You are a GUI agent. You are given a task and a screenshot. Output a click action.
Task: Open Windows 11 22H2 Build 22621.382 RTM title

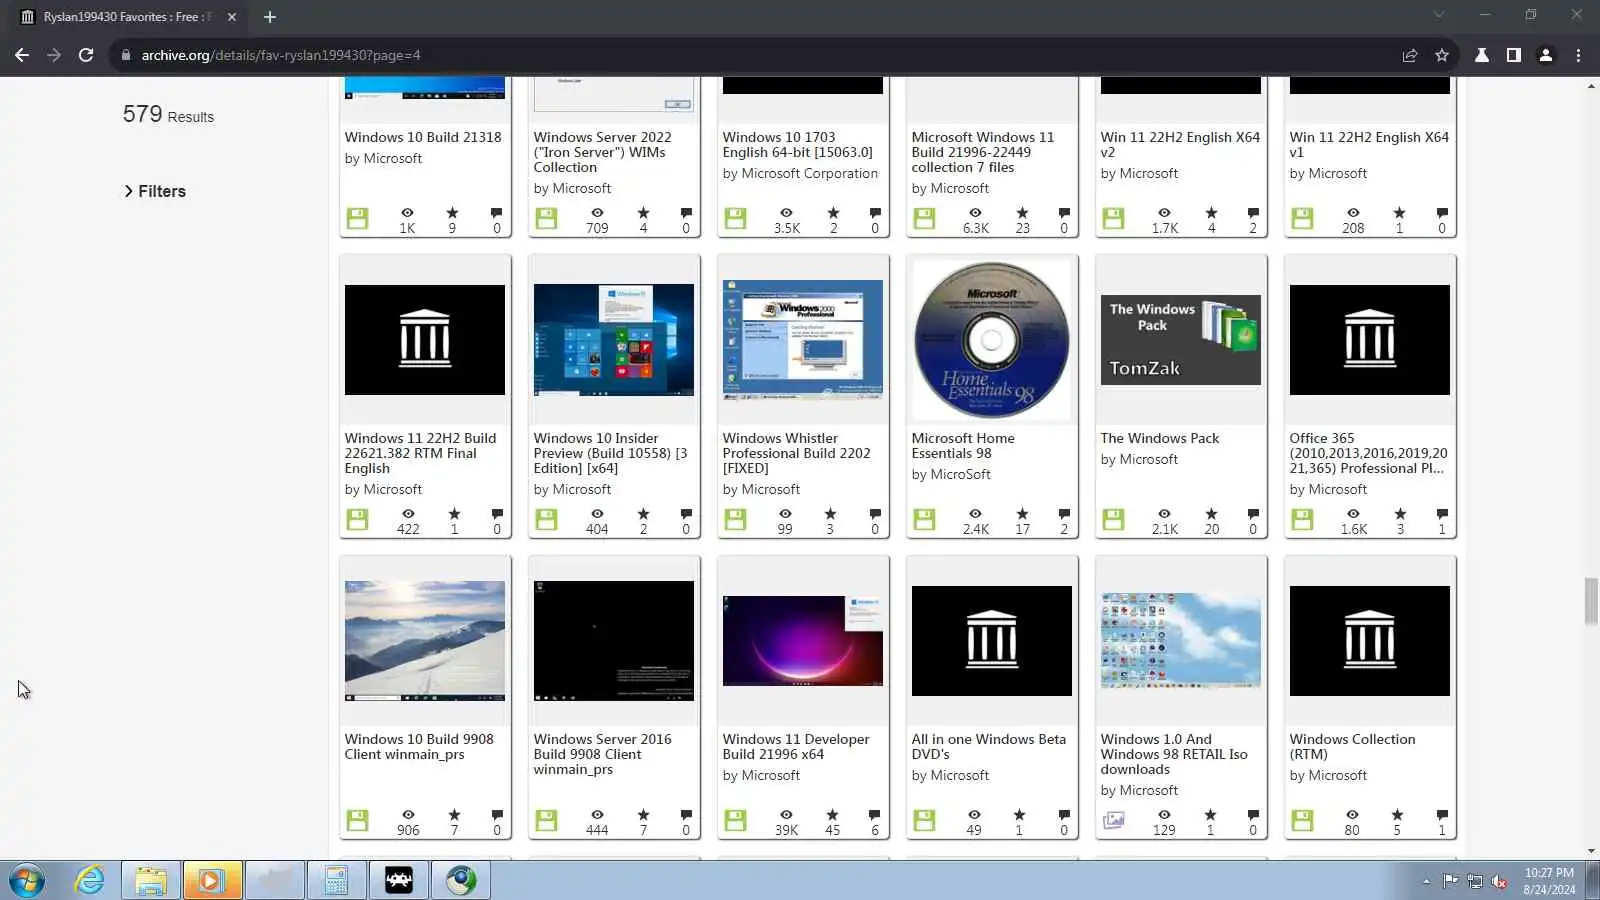coord(420,453)
